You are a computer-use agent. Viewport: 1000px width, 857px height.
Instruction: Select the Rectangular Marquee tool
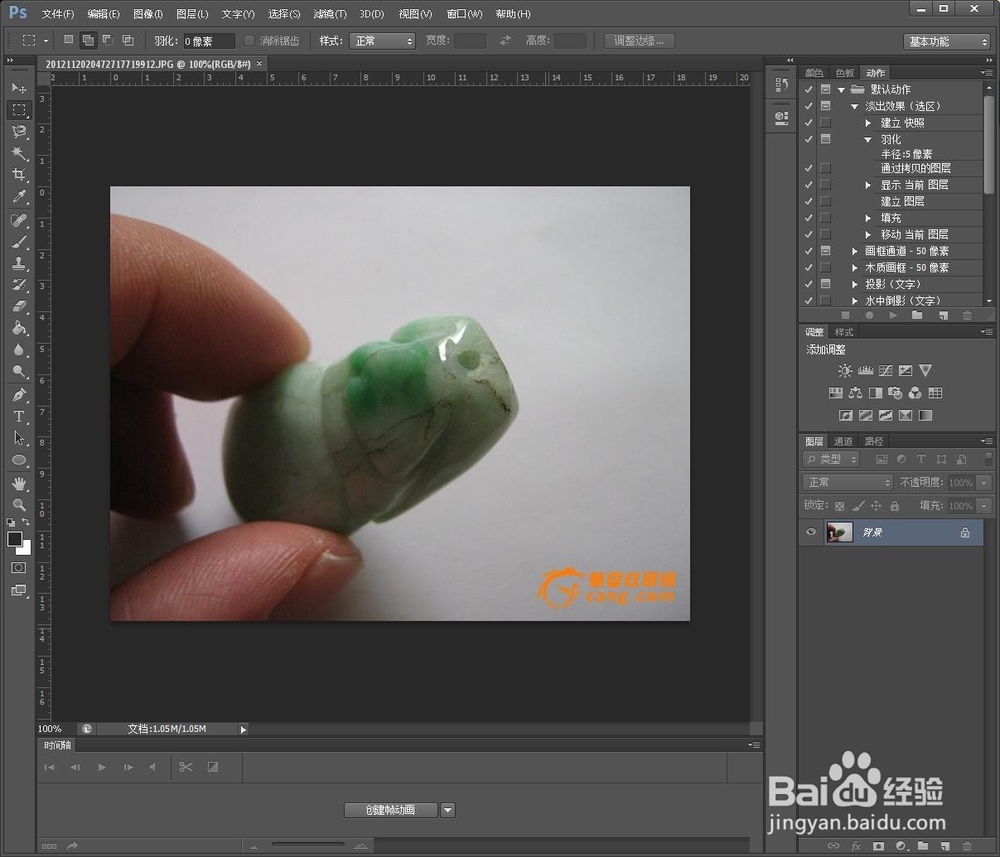click(x=19, y=110)
